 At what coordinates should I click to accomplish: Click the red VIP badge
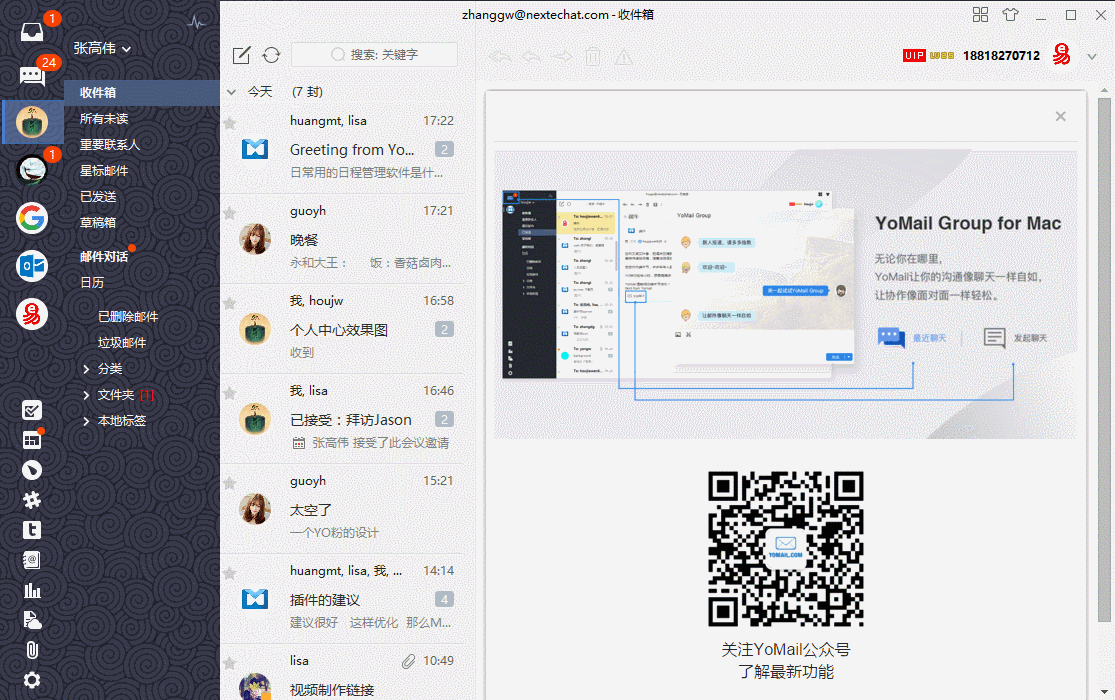click(914, 55)
